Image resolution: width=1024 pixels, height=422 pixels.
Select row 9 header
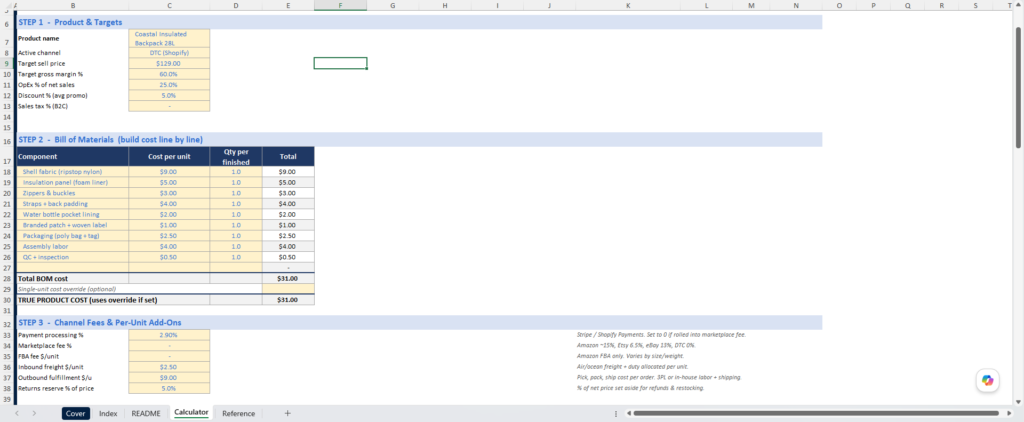tap(6, 63)
